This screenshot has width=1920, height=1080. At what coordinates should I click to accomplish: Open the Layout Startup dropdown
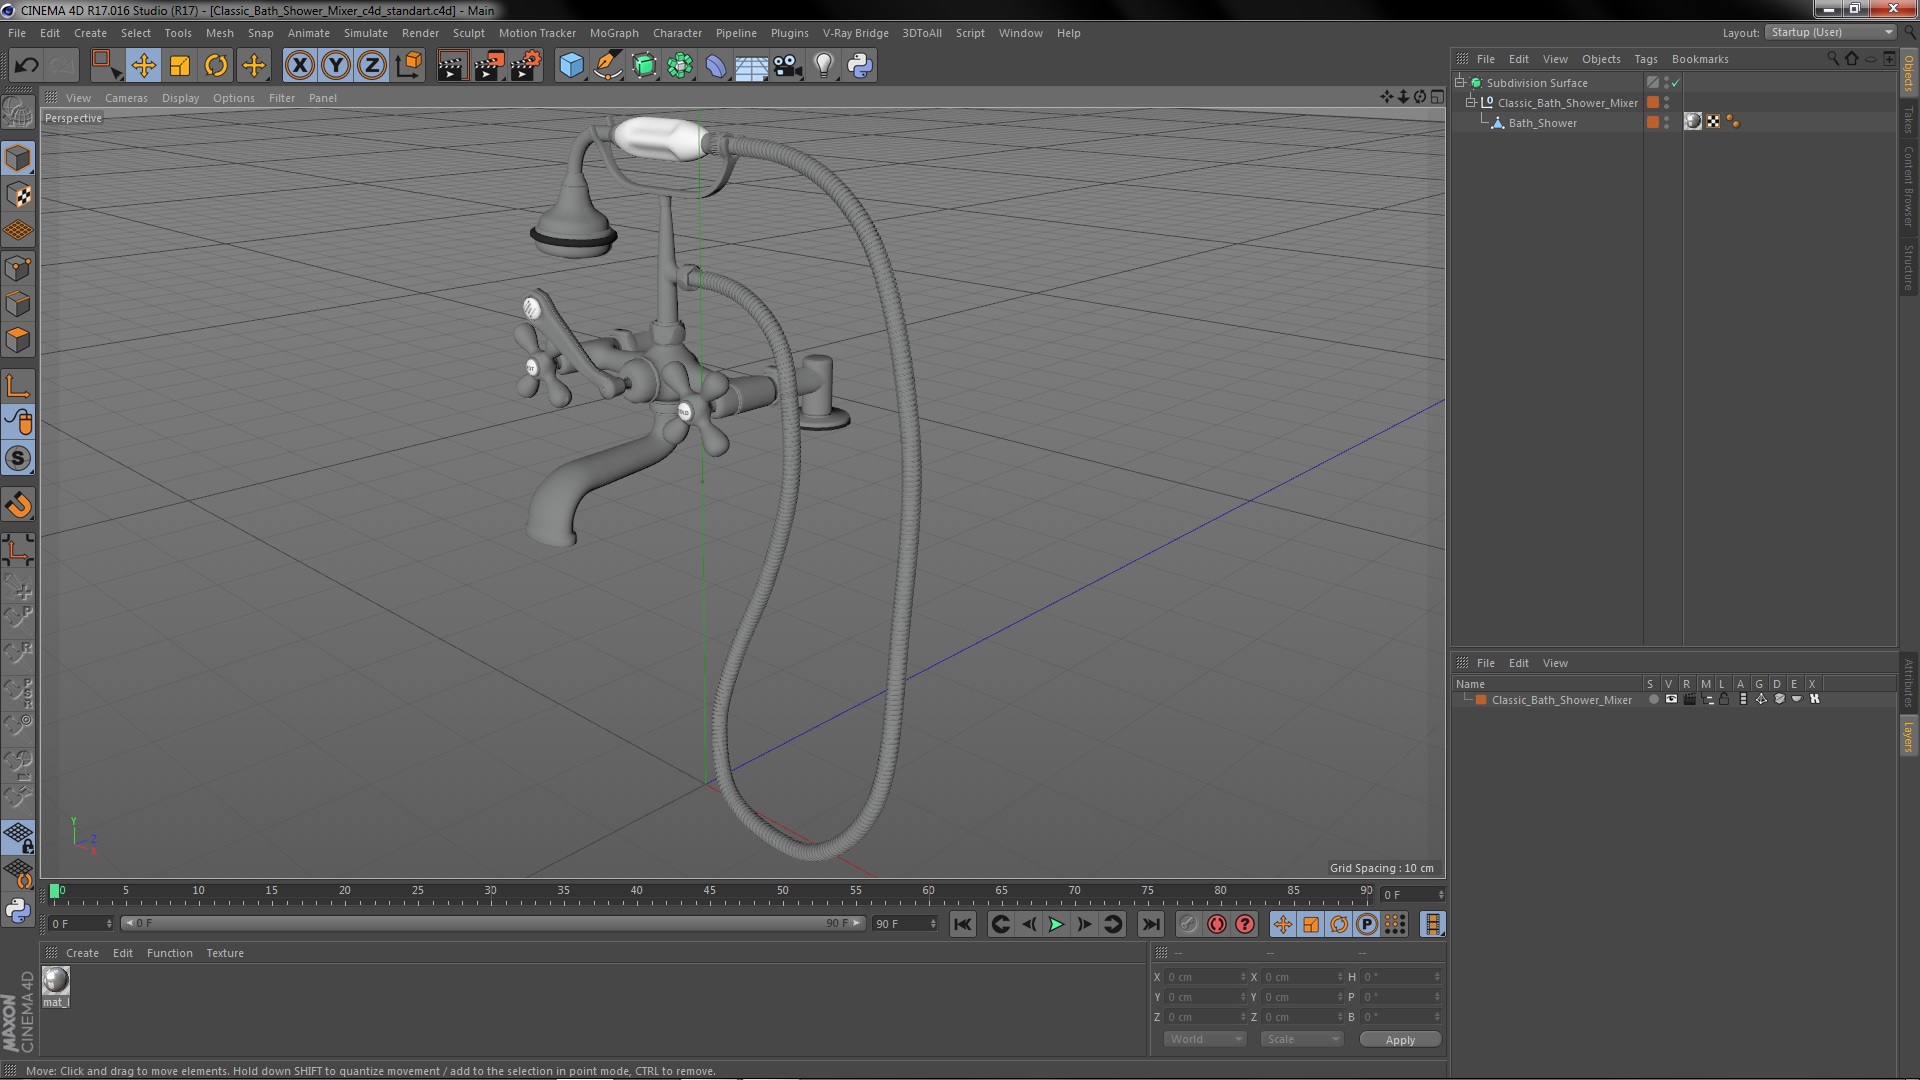pyautogui.click(x=1831, y=33)
